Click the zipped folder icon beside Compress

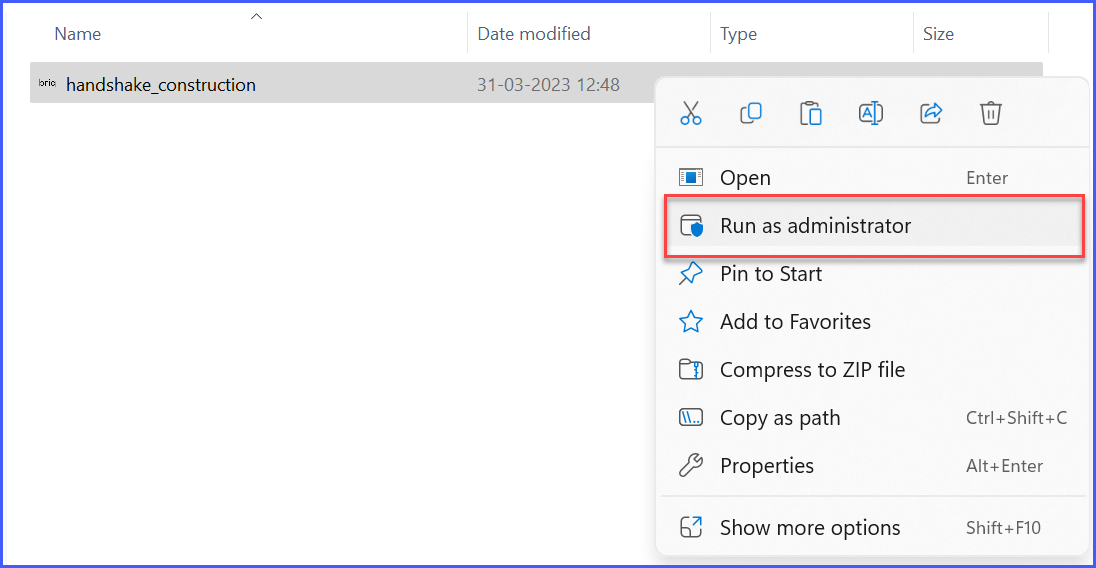[691, 369]
